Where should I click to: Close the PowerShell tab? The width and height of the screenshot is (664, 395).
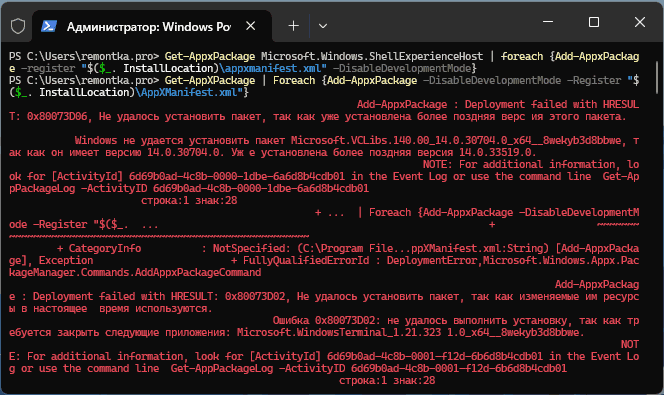251,26
